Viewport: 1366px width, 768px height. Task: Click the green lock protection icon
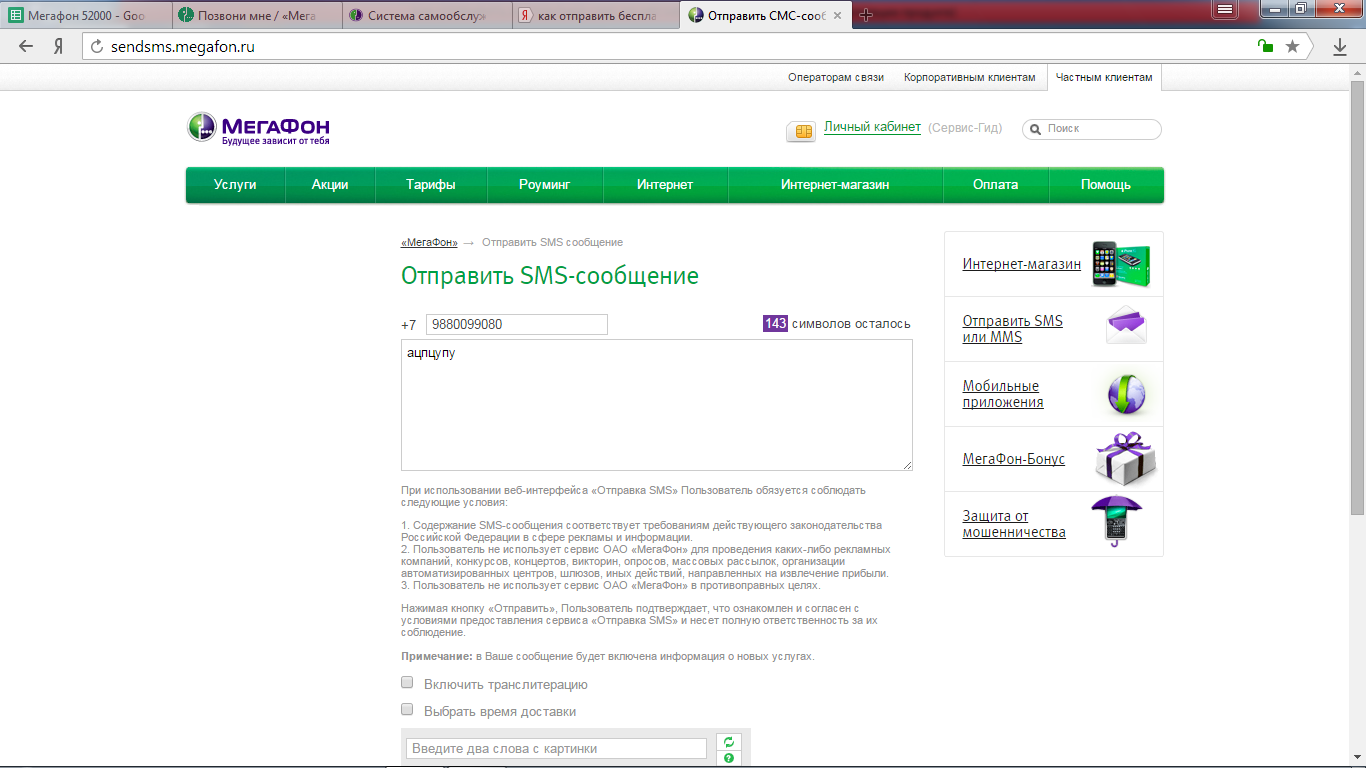pyautogui.click(x=1265, y=46)
